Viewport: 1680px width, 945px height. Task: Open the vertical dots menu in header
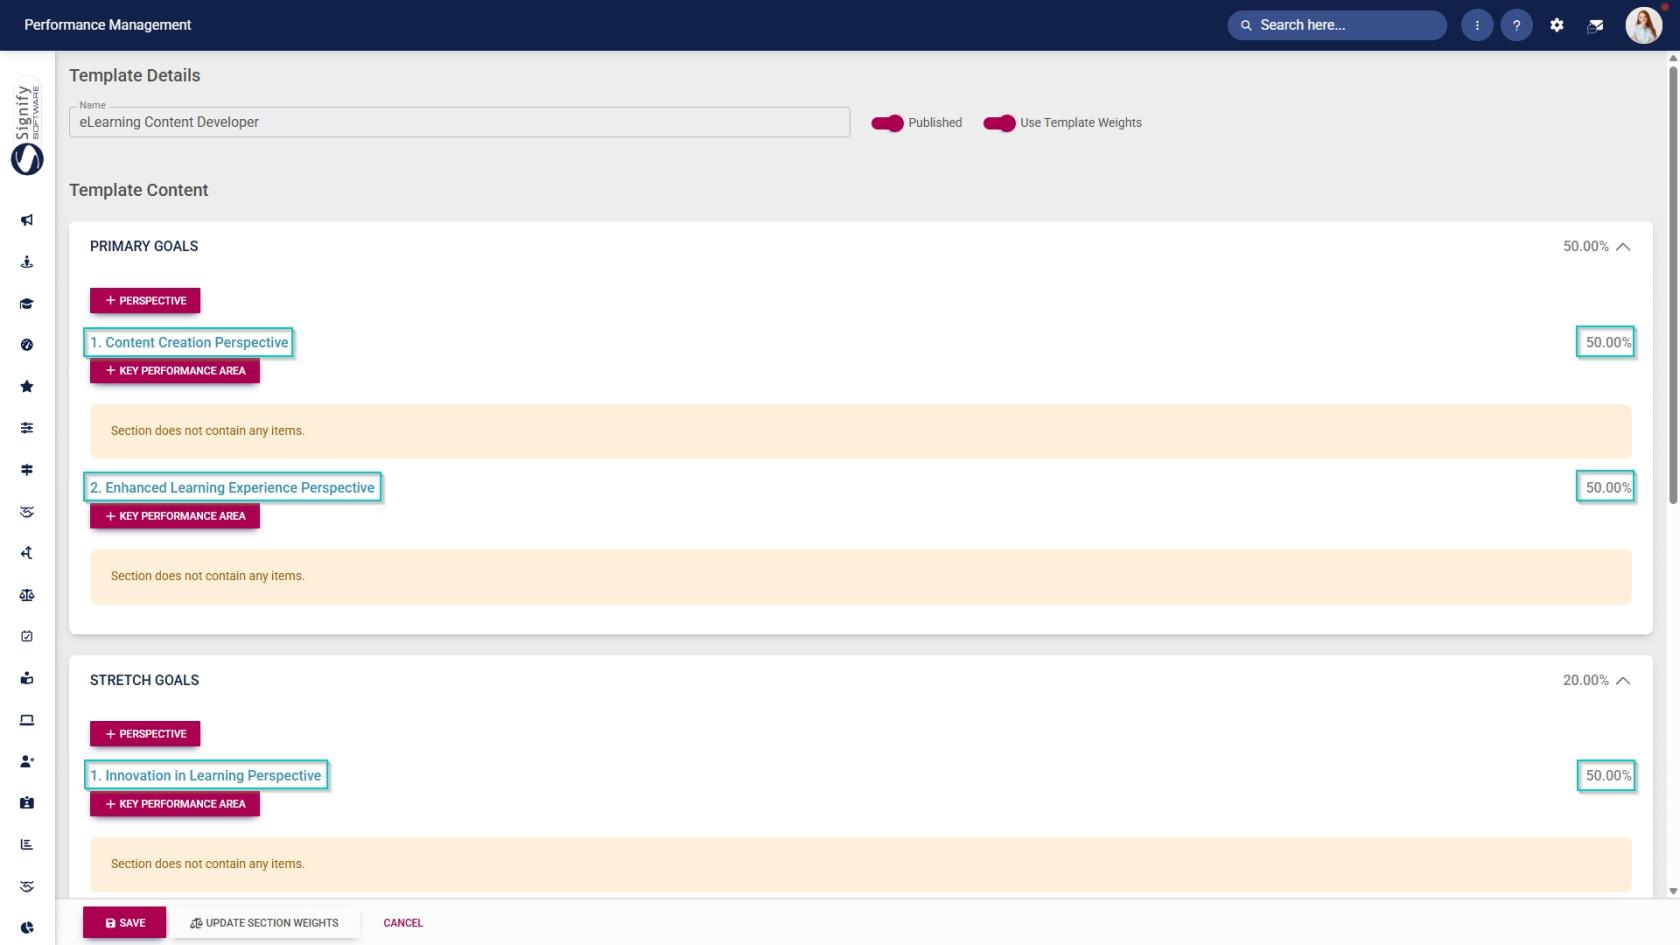pyautogui.click(x=1477, y=25)
